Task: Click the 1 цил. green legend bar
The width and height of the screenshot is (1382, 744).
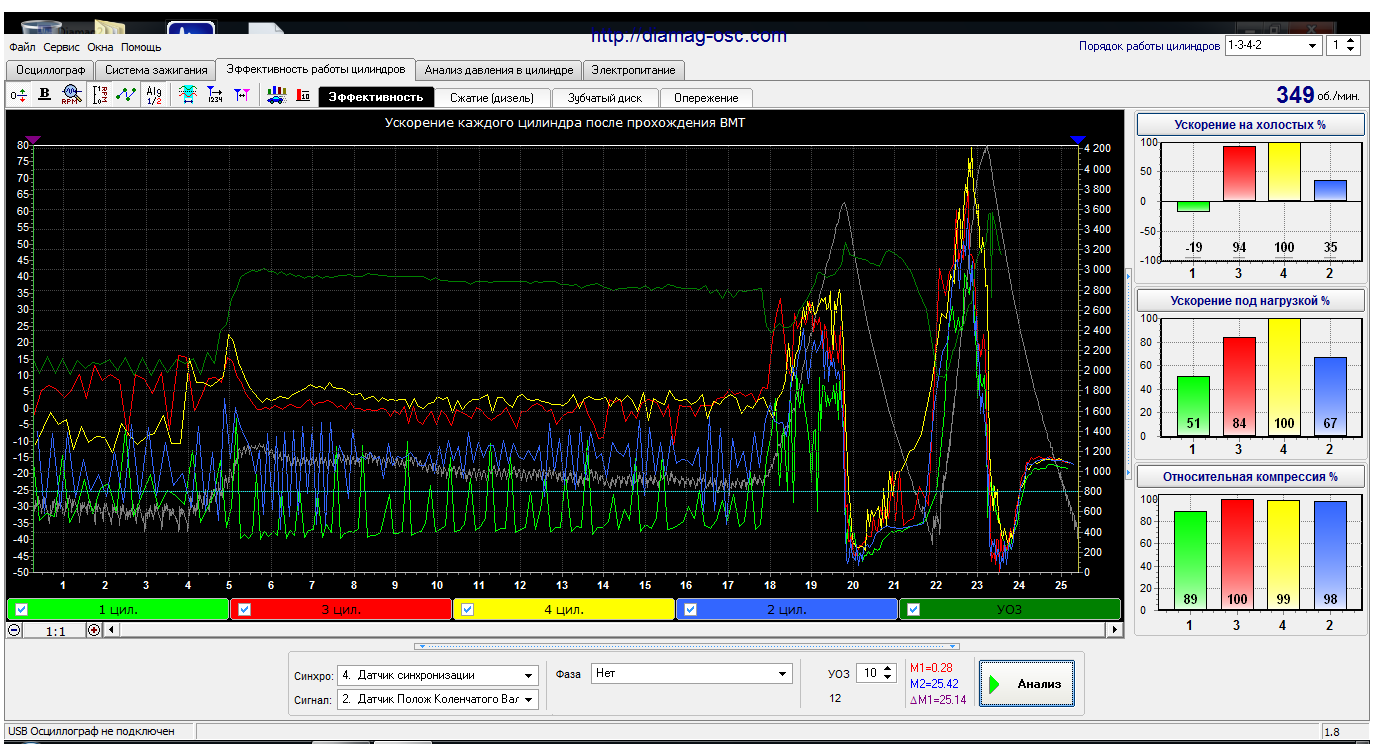Action: click(118, 609)
